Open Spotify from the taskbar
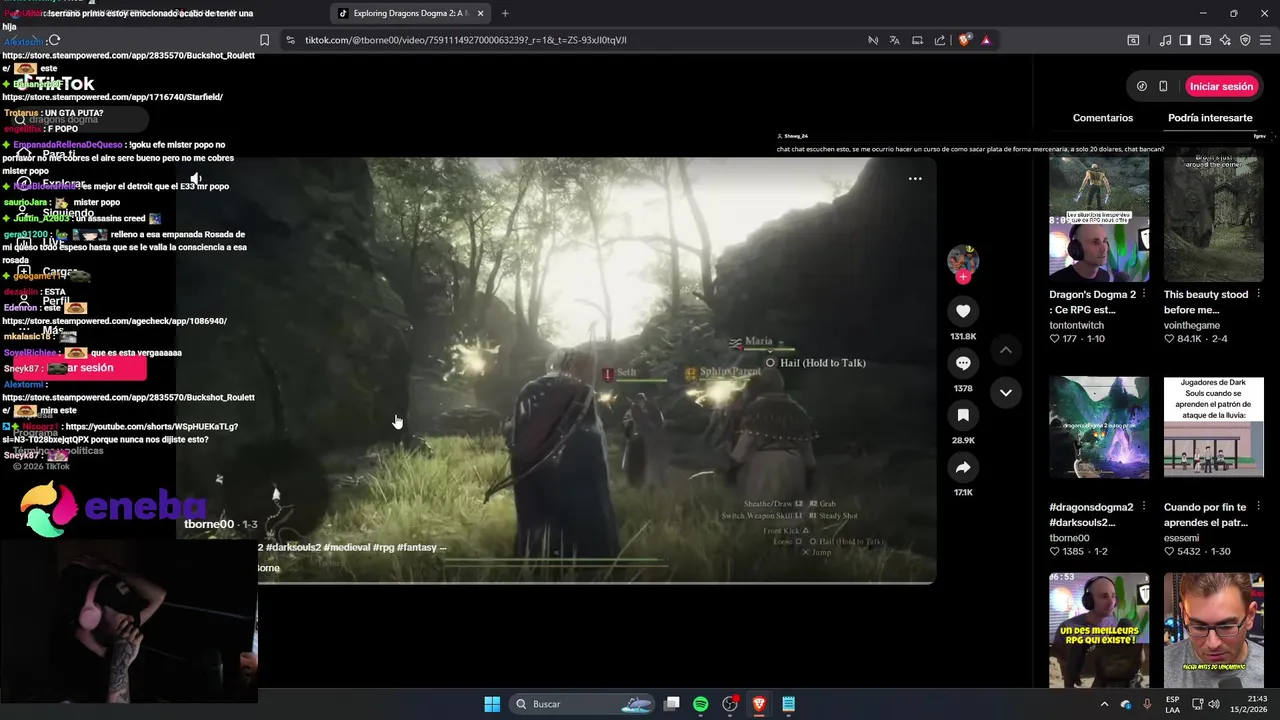Viewport: 1280px width, 720px height. pyautogui.click(x=700, y=704)
